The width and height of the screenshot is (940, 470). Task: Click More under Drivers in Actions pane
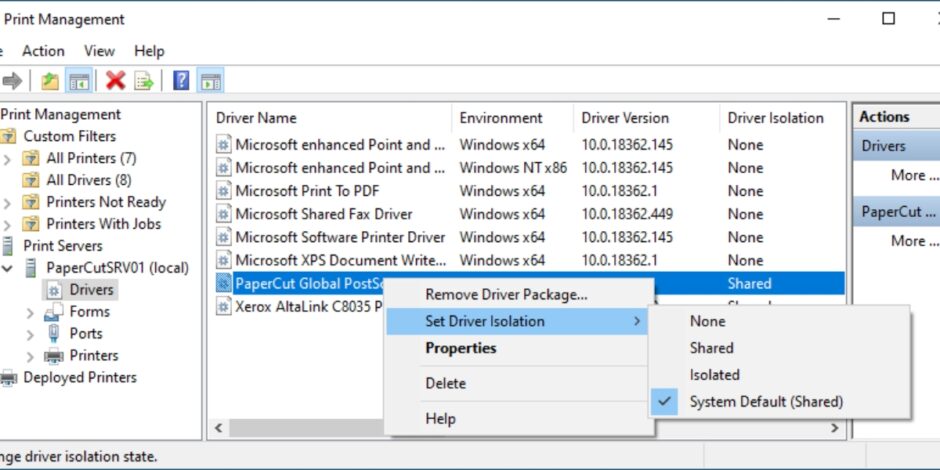(x=908, y=175)
